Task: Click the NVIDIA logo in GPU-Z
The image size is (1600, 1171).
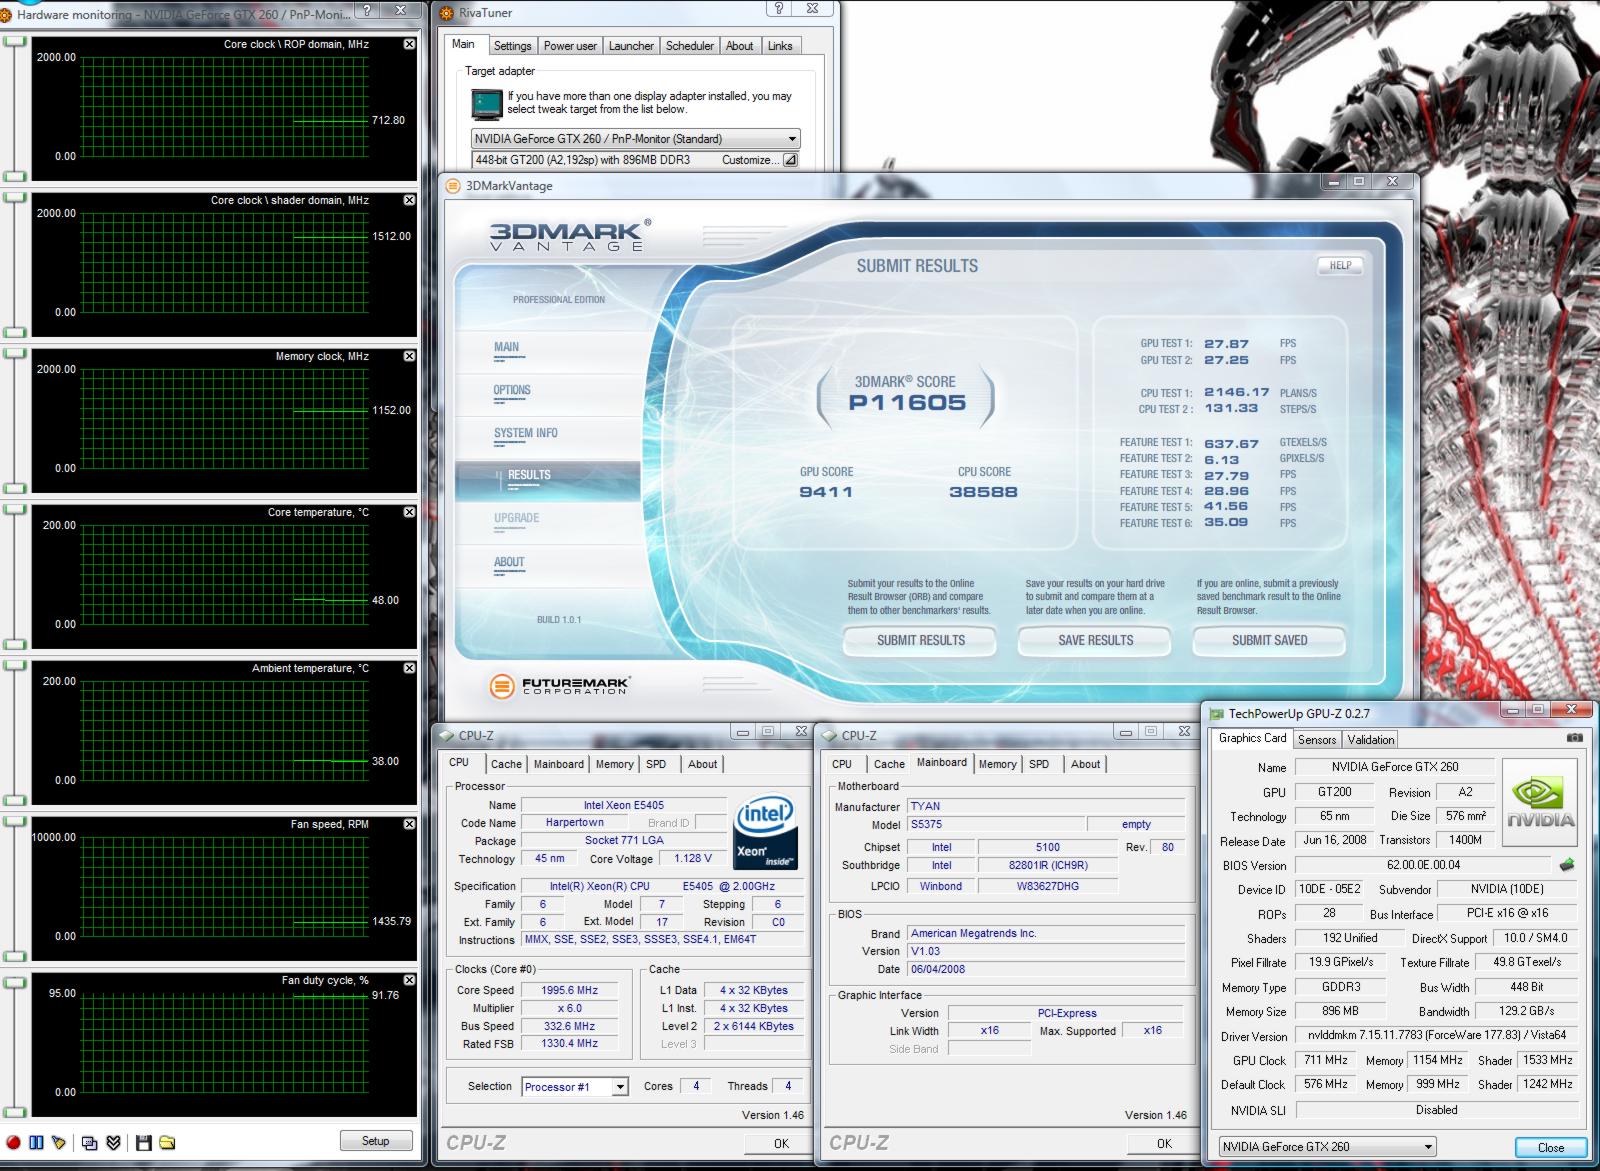Action: [1541, 803]
